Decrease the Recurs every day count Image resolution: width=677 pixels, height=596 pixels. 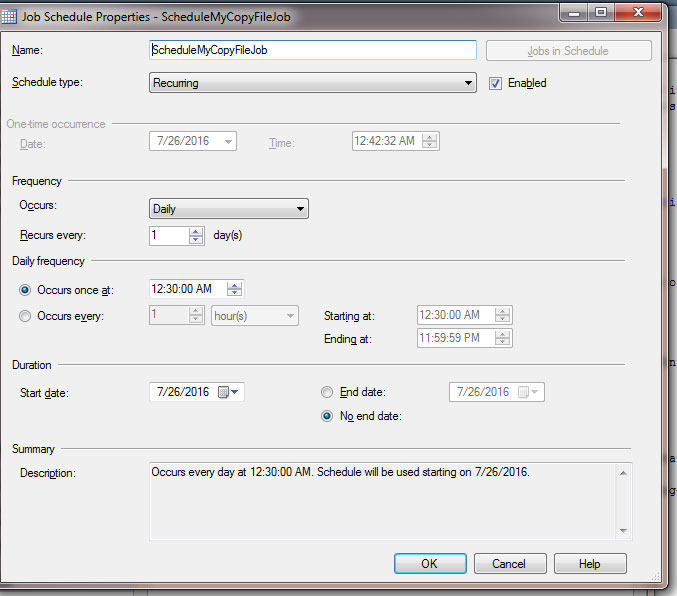tap(196, 241)
